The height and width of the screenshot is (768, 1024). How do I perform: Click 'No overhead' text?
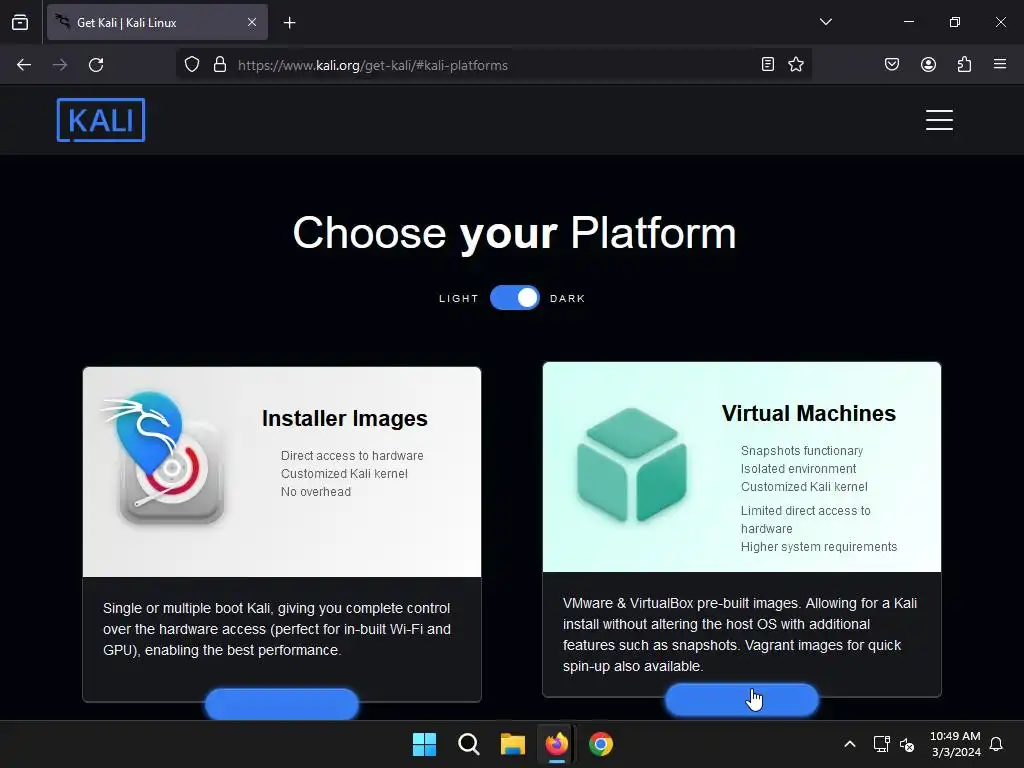[x=316, y=491]
